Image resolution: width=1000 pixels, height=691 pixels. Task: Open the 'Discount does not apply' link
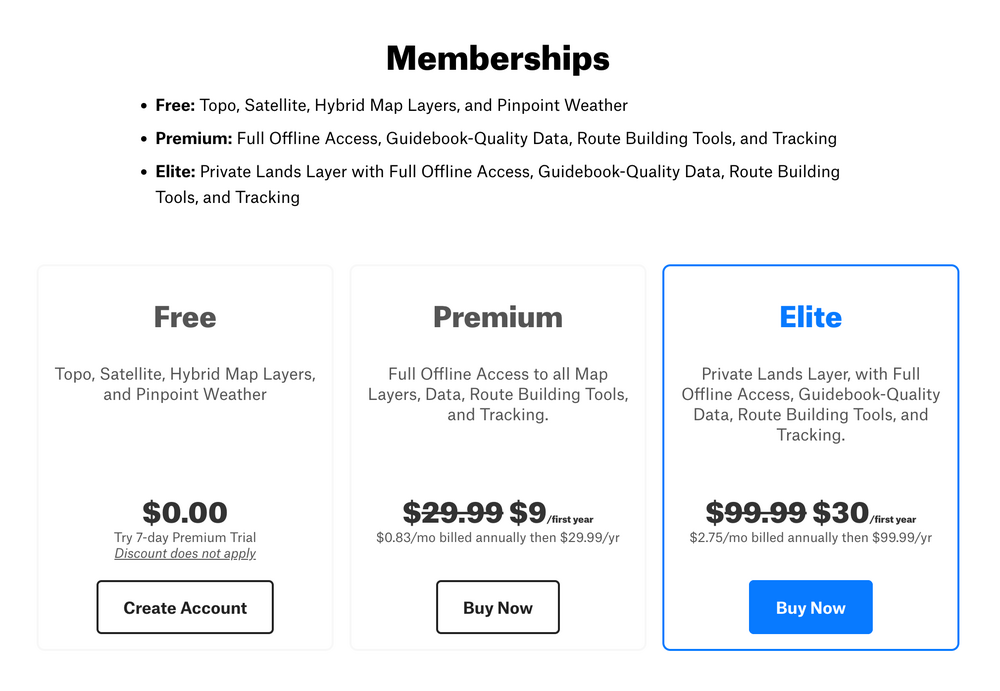[185, 554]
